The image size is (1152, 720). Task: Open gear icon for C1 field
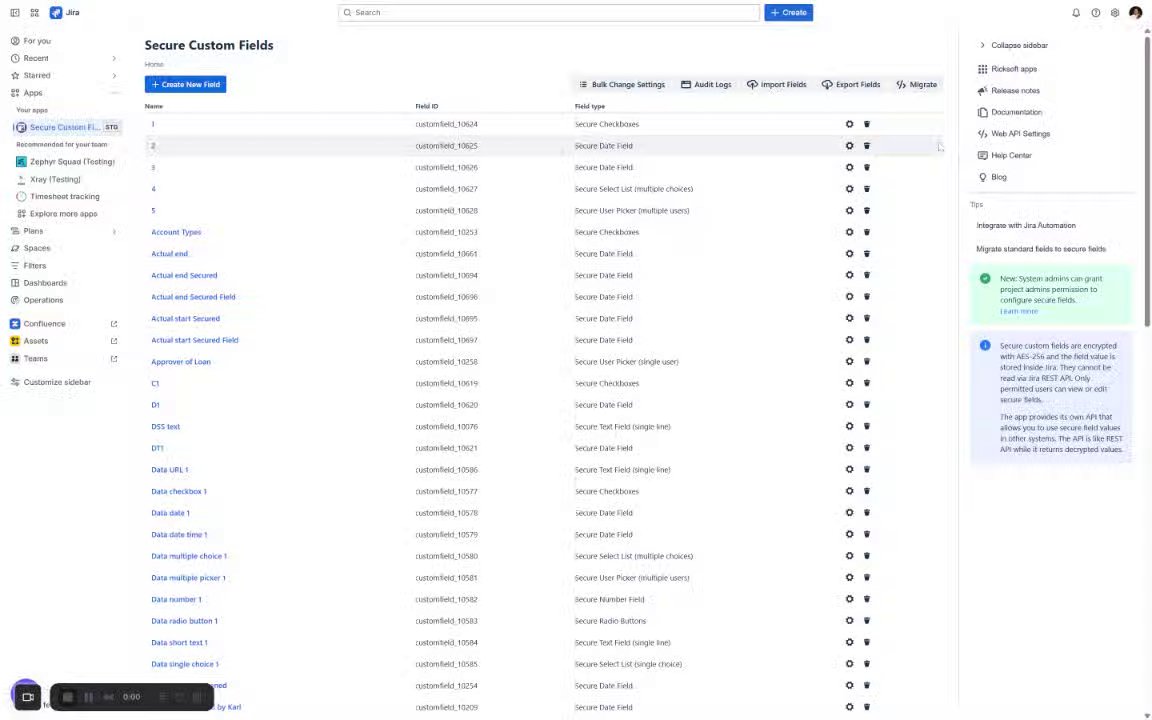coord(849,383)
